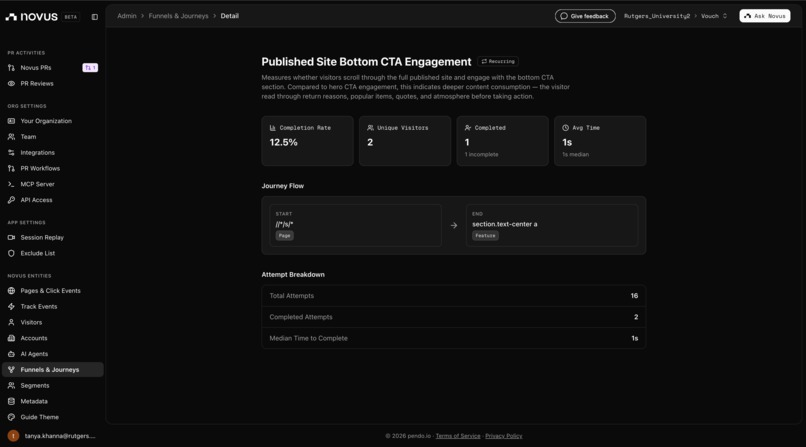The width and height of the screenshot is (806, 447).
Task: Open the Vouch app switcher dropdown
Action: click(x=714, y=16)
